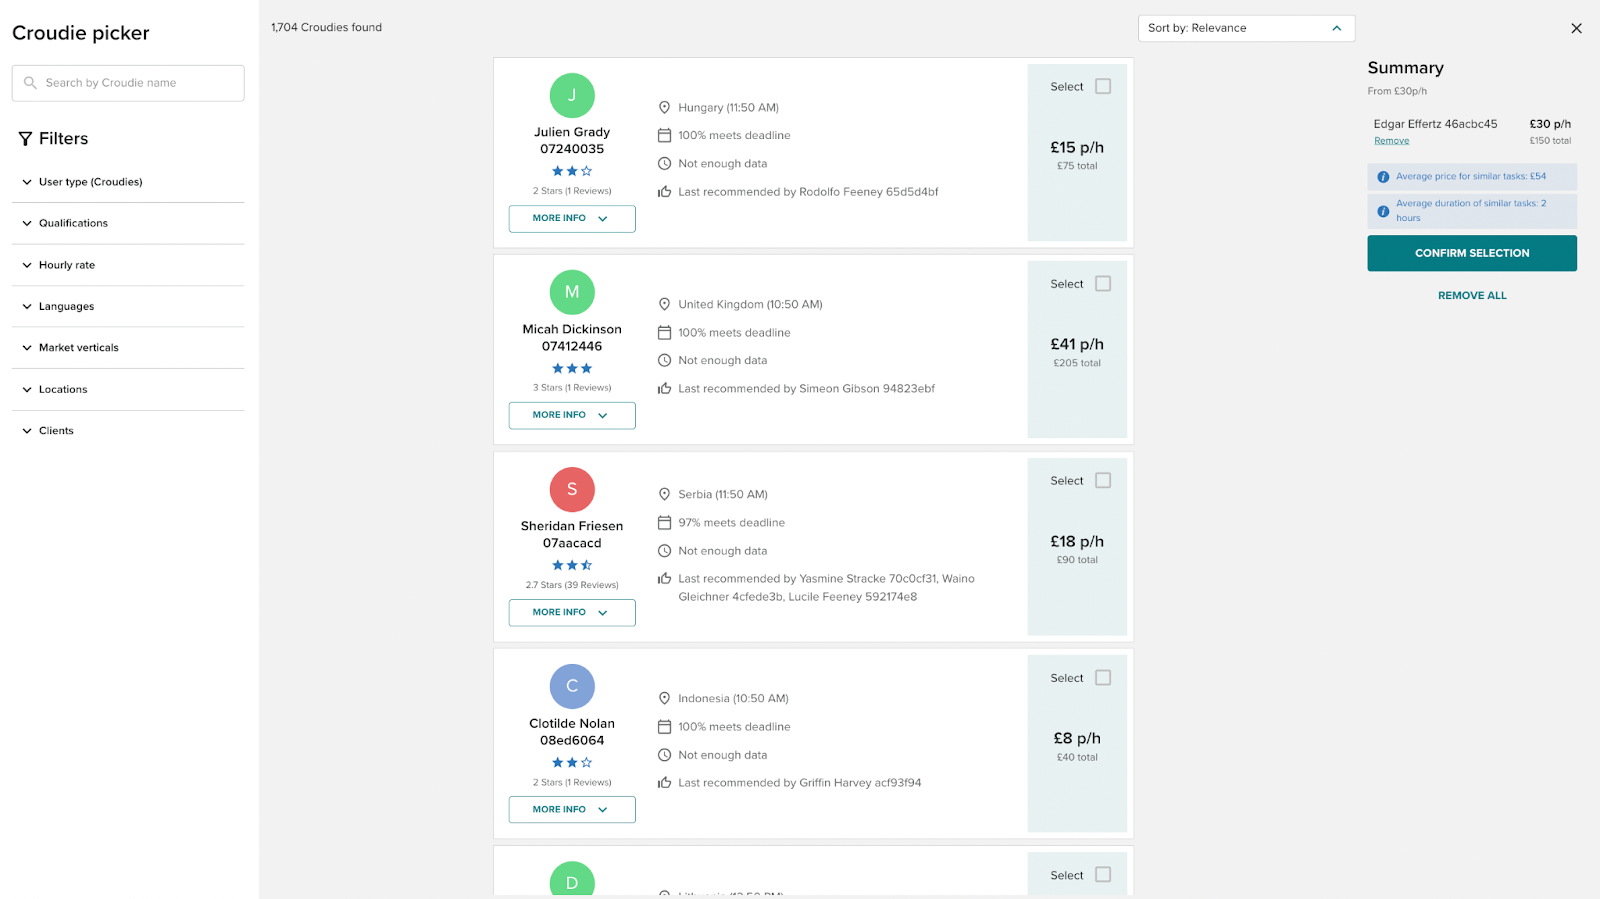1600x899 pixels.
Task: Expand the Hourly rate filter
Action: 128,265
